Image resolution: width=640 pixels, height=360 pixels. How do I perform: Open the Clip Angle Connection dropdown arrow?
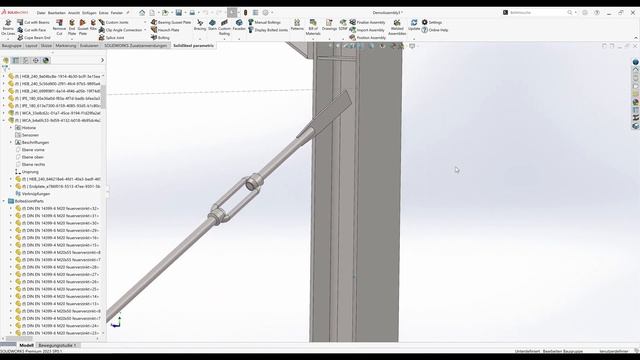[145, 30]
